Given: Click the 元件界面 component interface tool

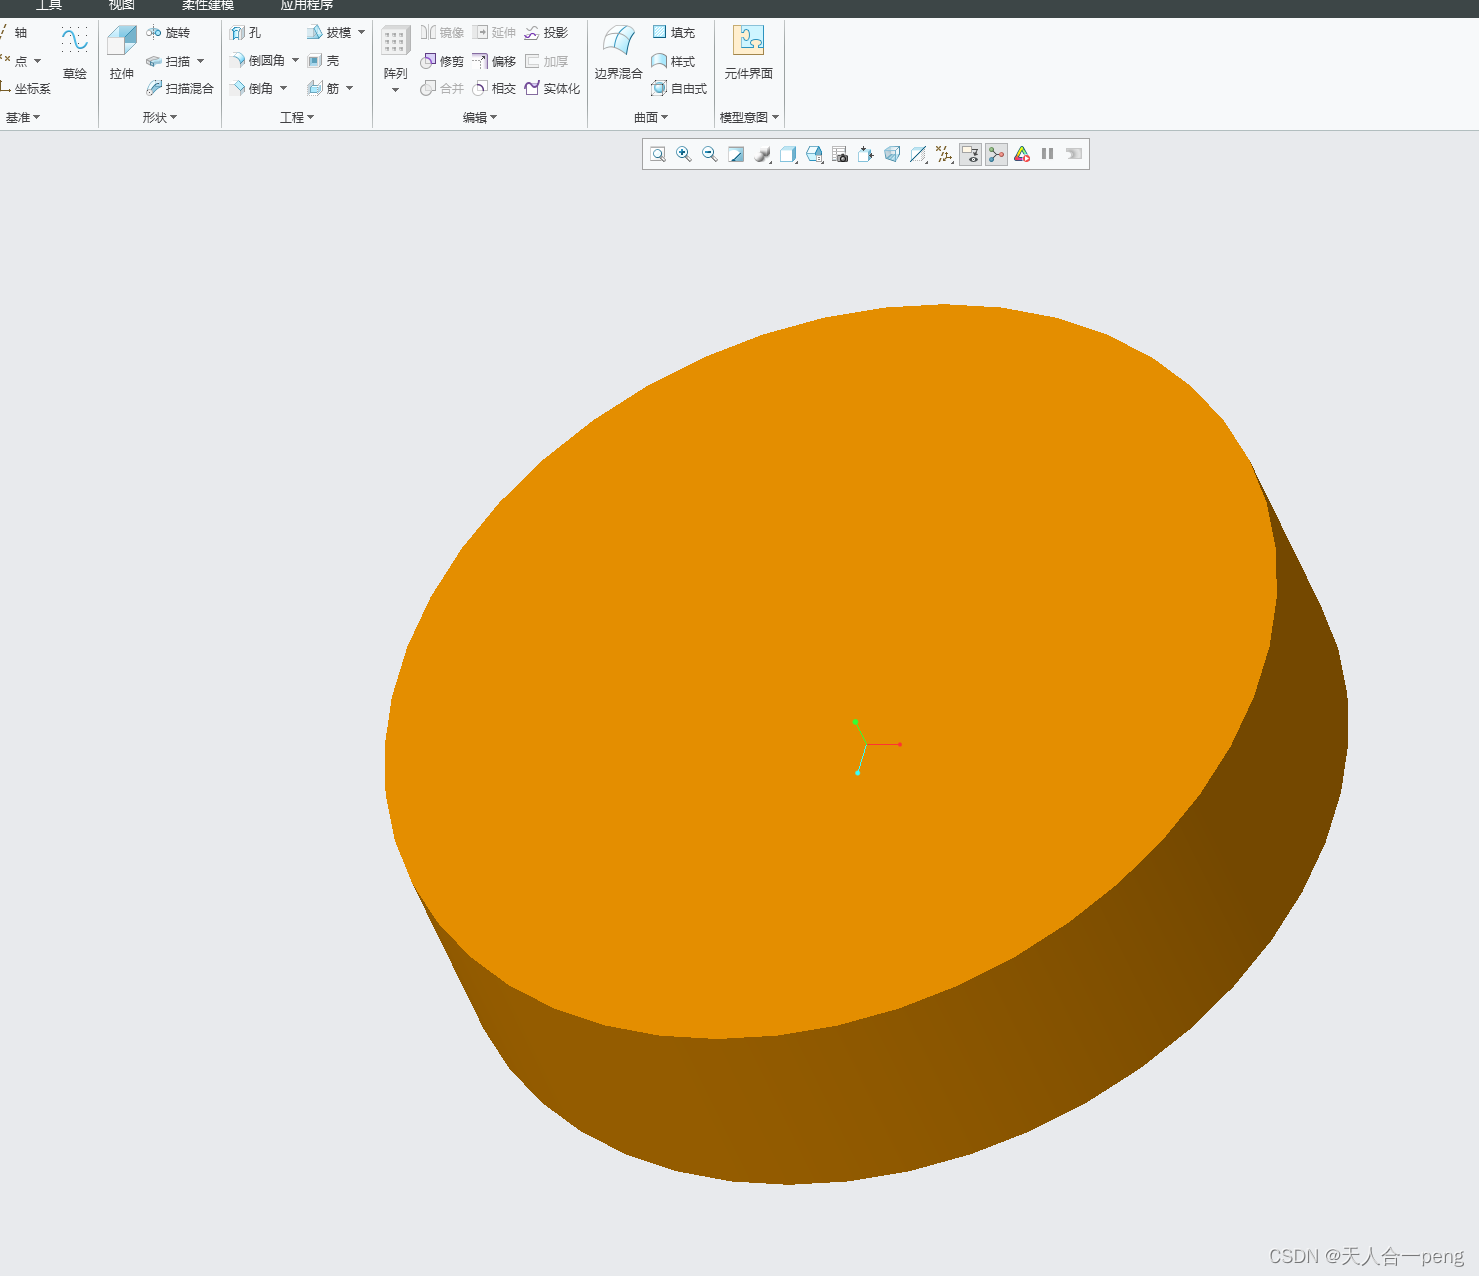Looking at the screenshot, I should click(749, 53).
